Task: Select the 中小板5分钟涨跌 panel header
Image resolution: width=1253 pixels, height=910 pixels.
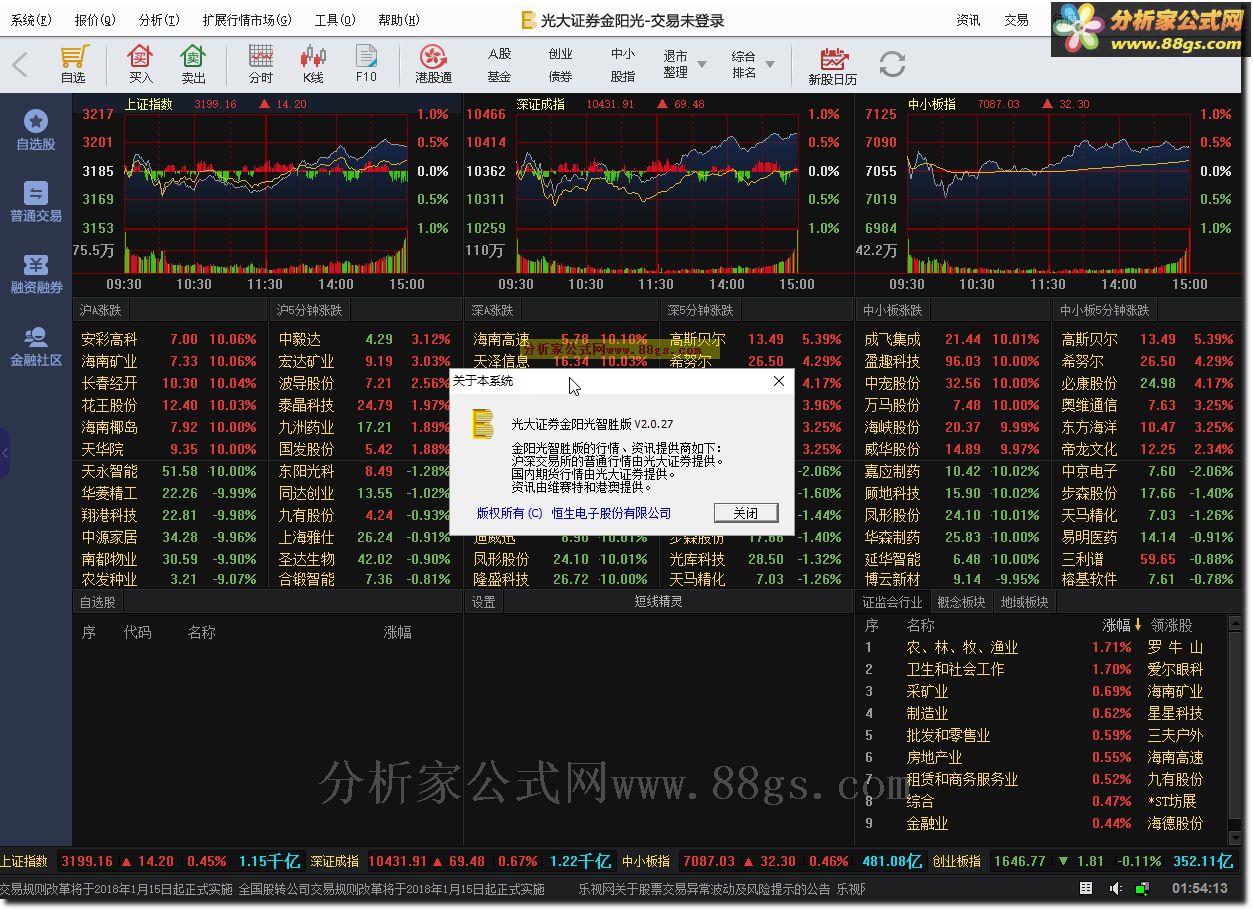Action: click(x=1105, y=310)
